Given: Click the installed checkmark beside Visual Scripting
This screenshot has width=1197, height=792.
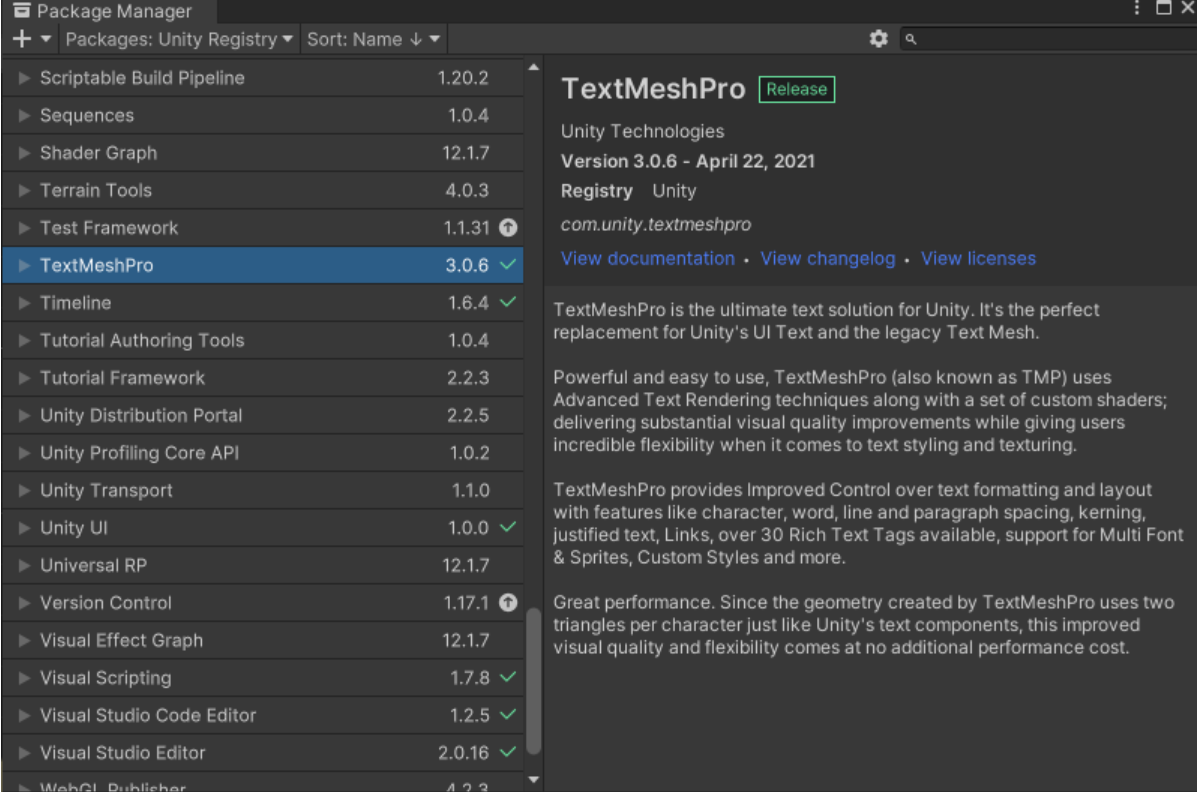Looking at the screenshot, I should [508, 677].
